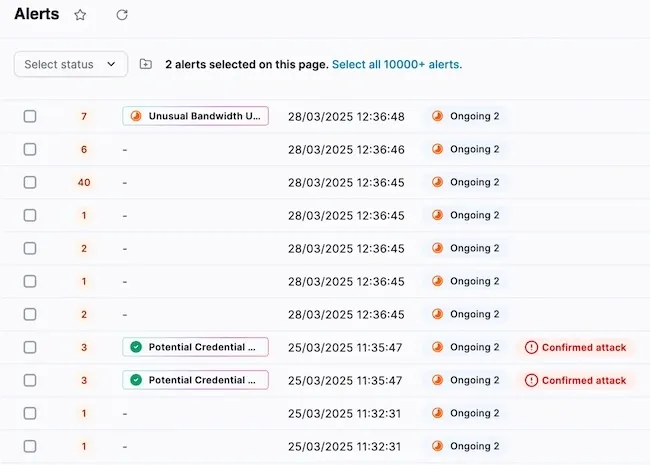Click the add-to-folder icon beside Select status
The width and height of the screenshot is (650, 465).
click(146, 64)
